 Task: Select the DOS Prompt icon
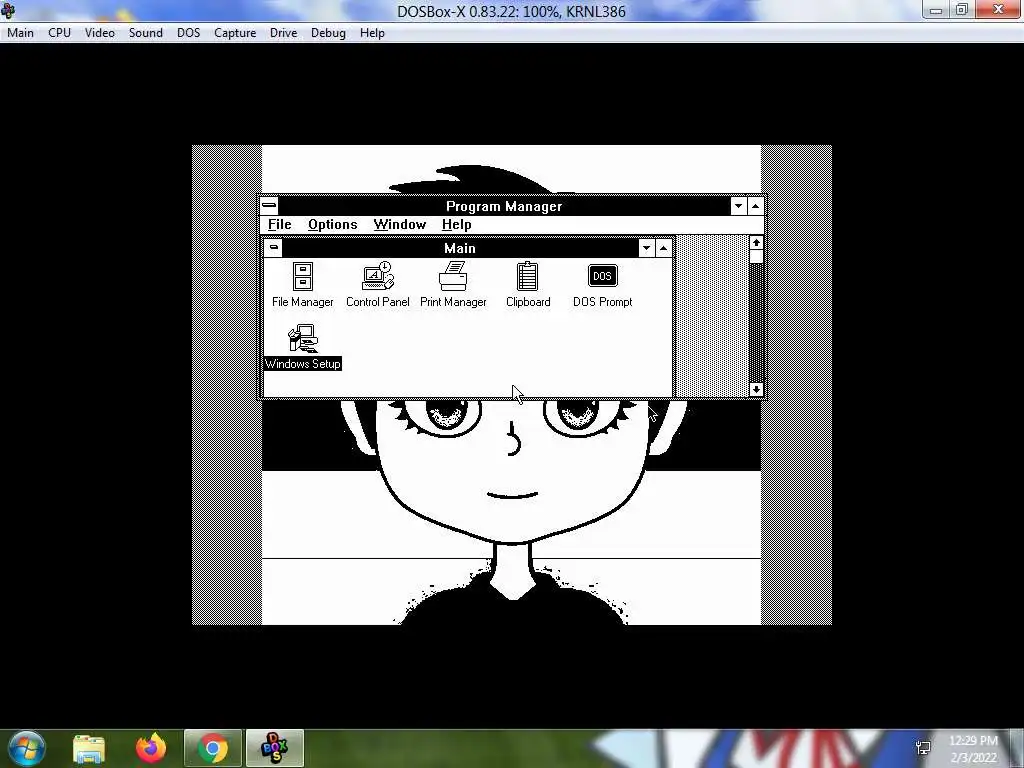pyautogui.click(x=602, y=285)
